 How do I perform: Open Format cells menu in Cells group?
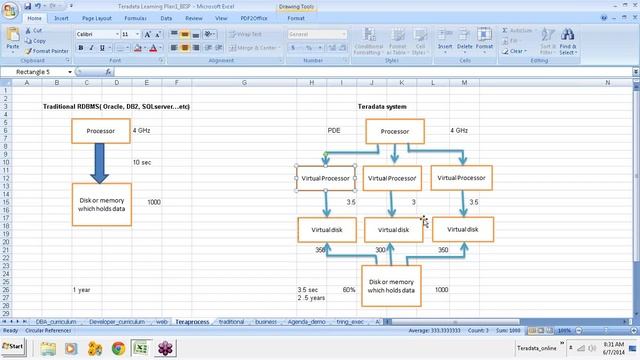click(x=484, y=41)
